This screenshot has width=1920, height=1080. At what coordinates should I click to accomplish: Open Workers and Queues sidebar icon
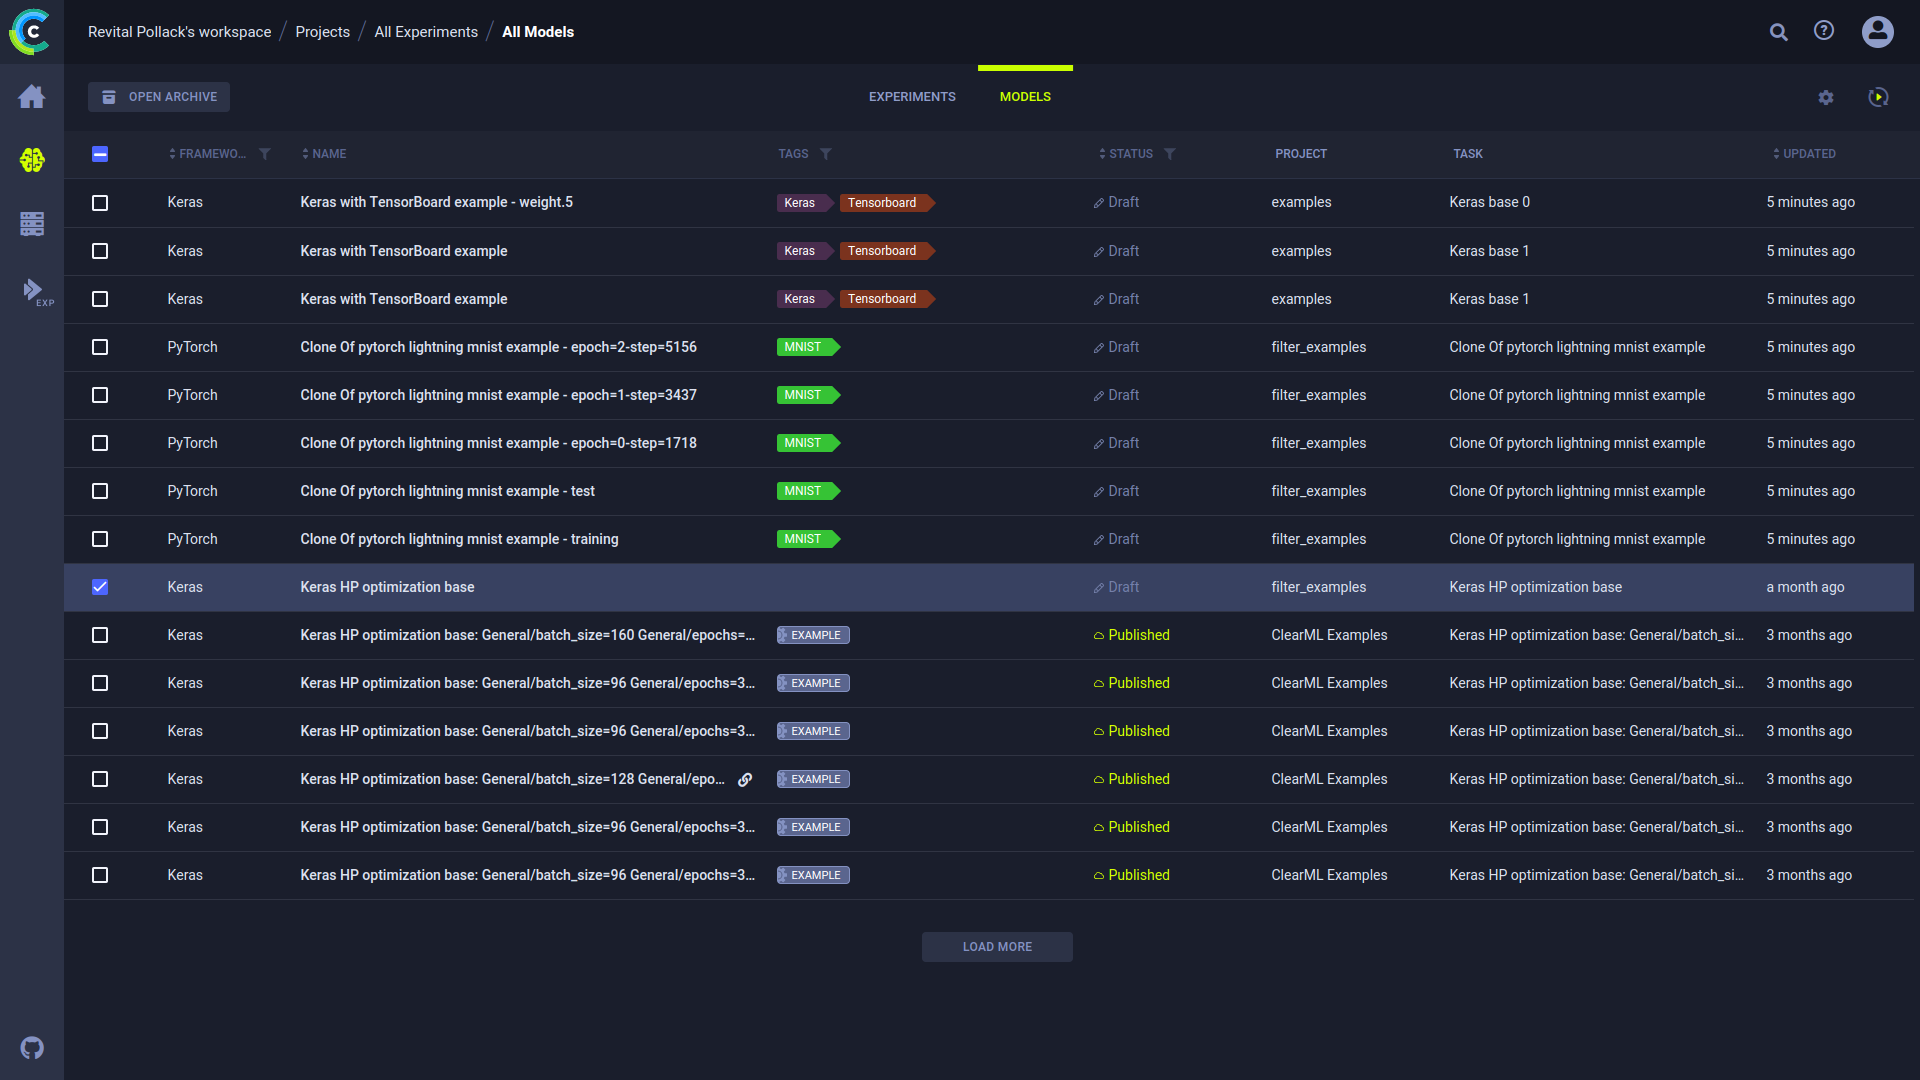(x=32, y=224)
